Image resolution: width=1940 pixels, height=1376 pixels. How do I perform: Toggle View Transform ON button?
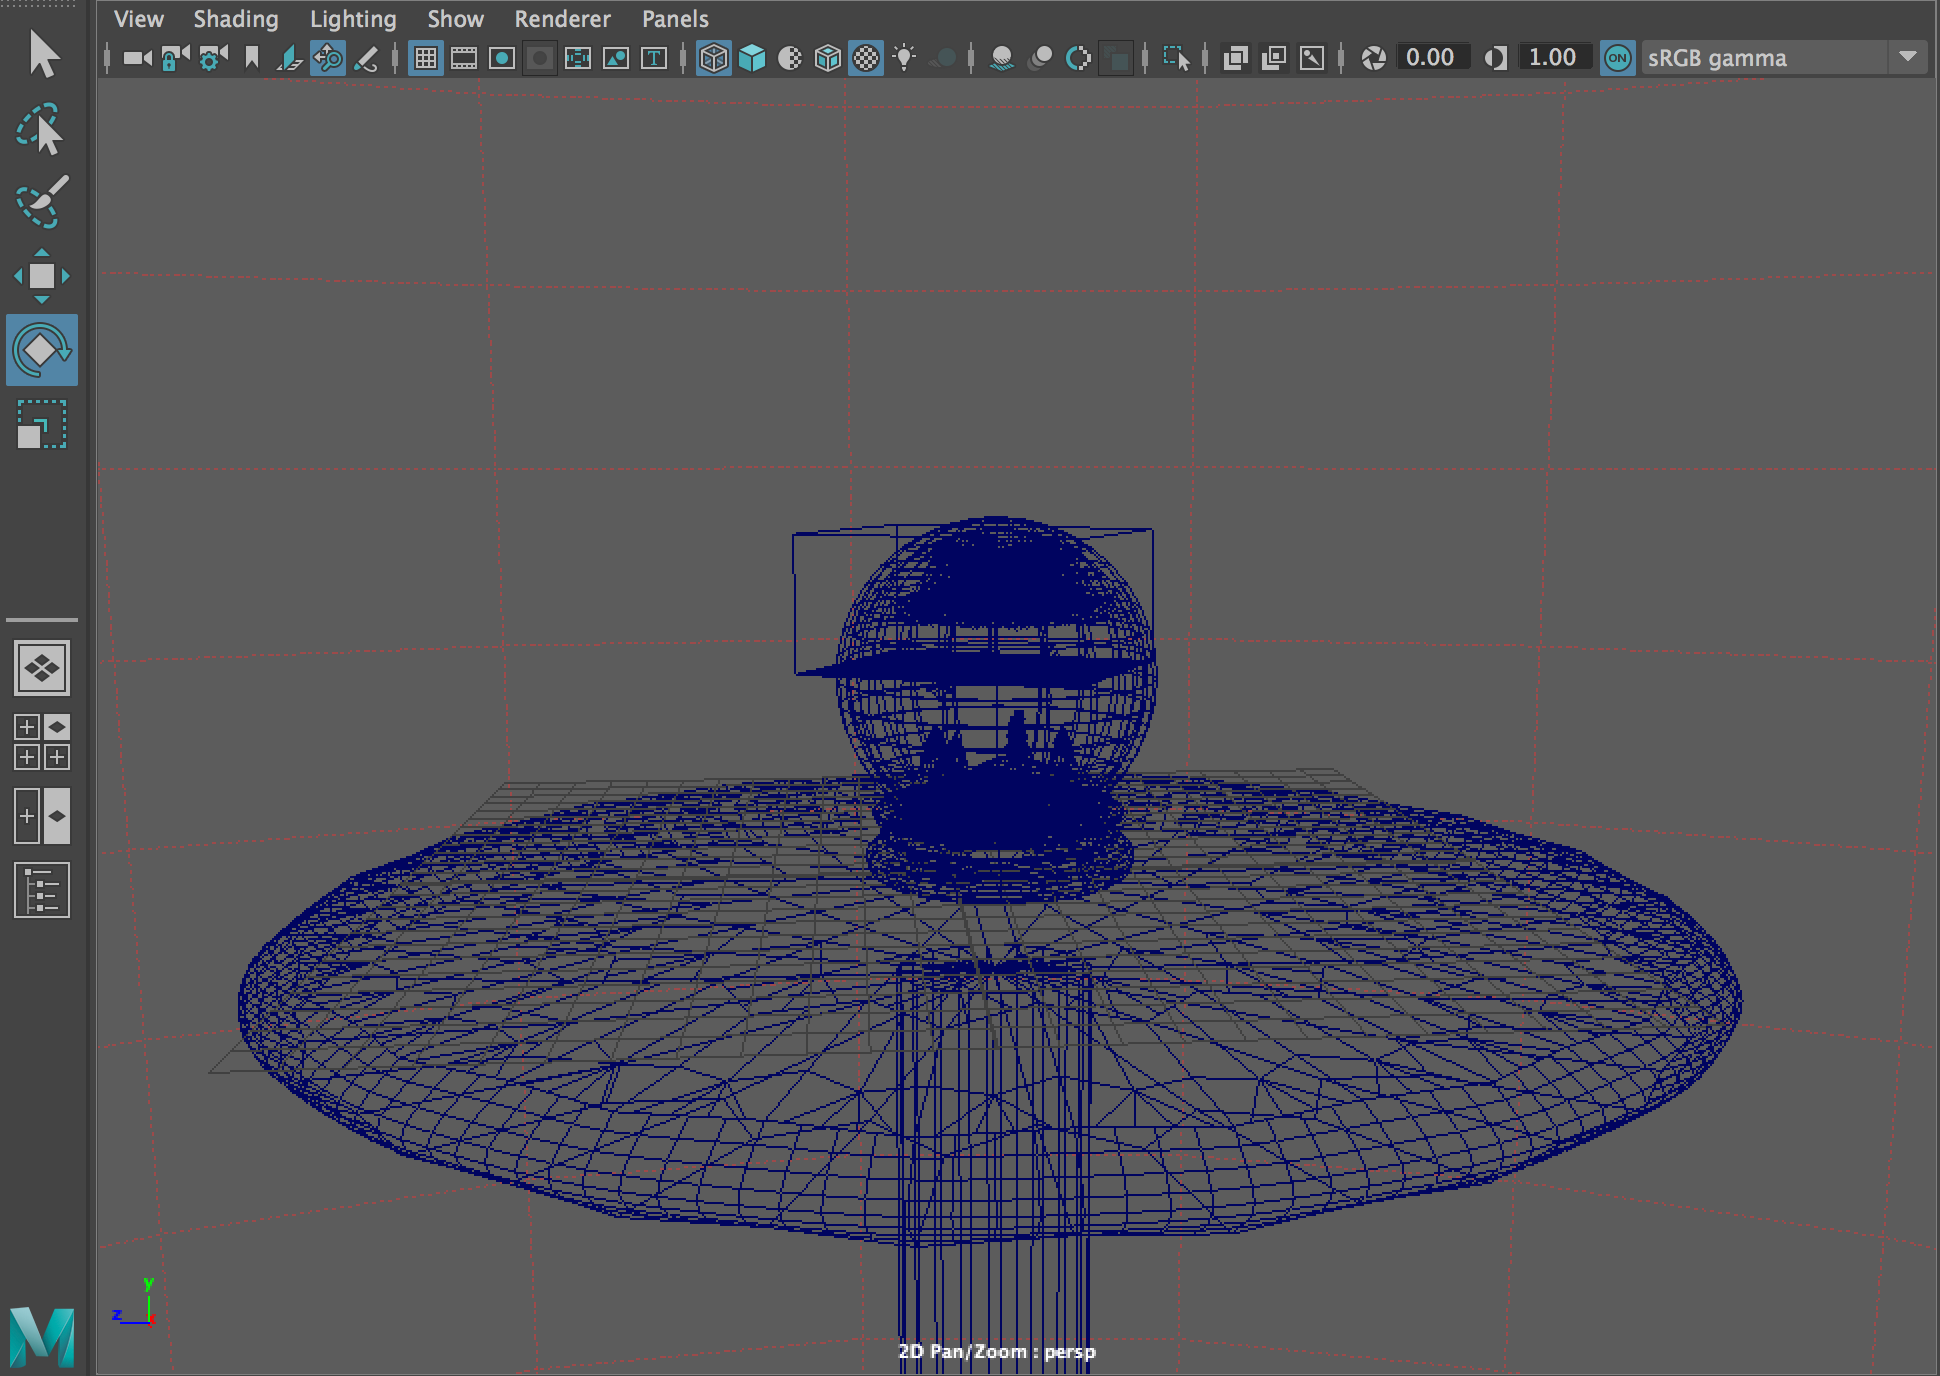tap(1617, 58)
